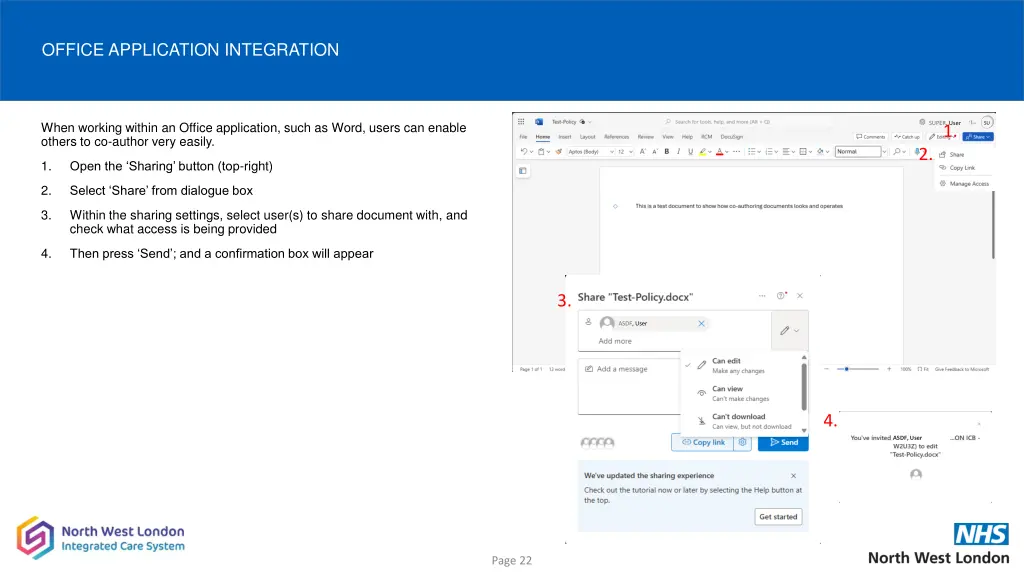Decrease font size with smaller A icon
Screen dimensions: 1024x576
[x=655, y=152]
